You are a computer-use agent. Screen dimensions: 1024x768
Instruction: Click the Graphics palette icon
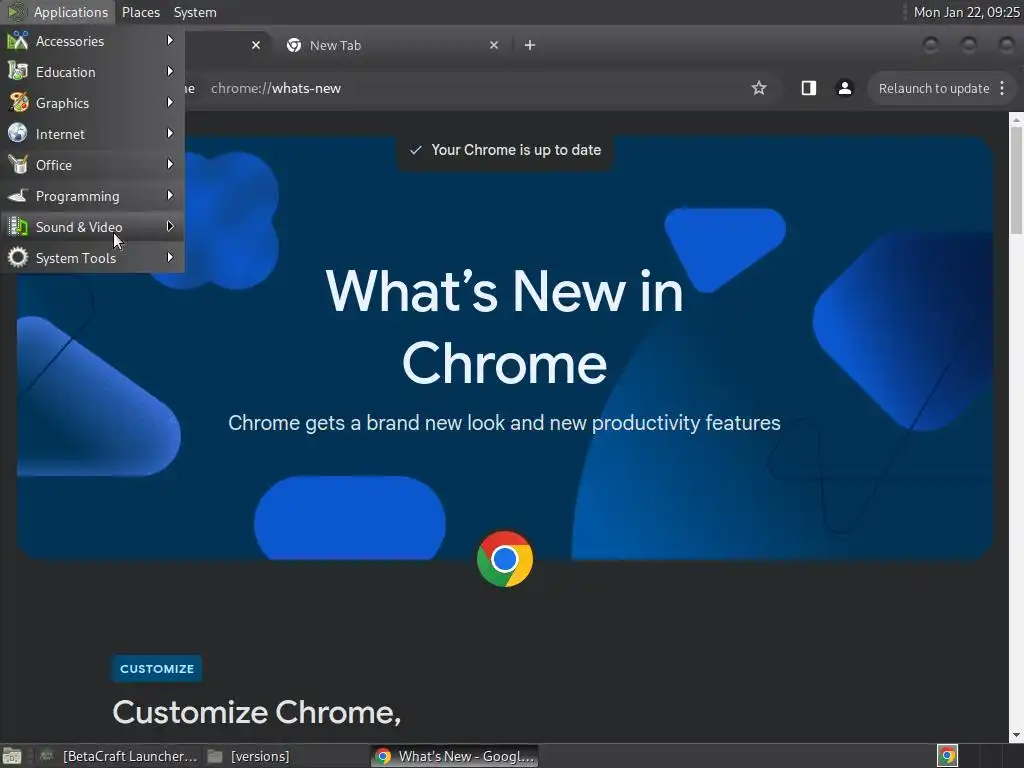tap(18, 103)
